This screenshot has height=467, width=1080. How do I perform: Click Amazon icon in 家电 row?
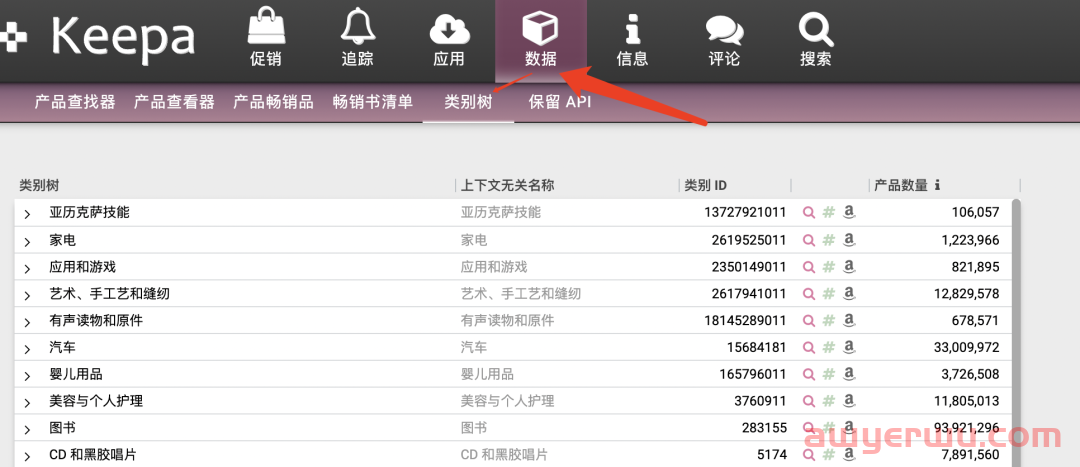849,240
